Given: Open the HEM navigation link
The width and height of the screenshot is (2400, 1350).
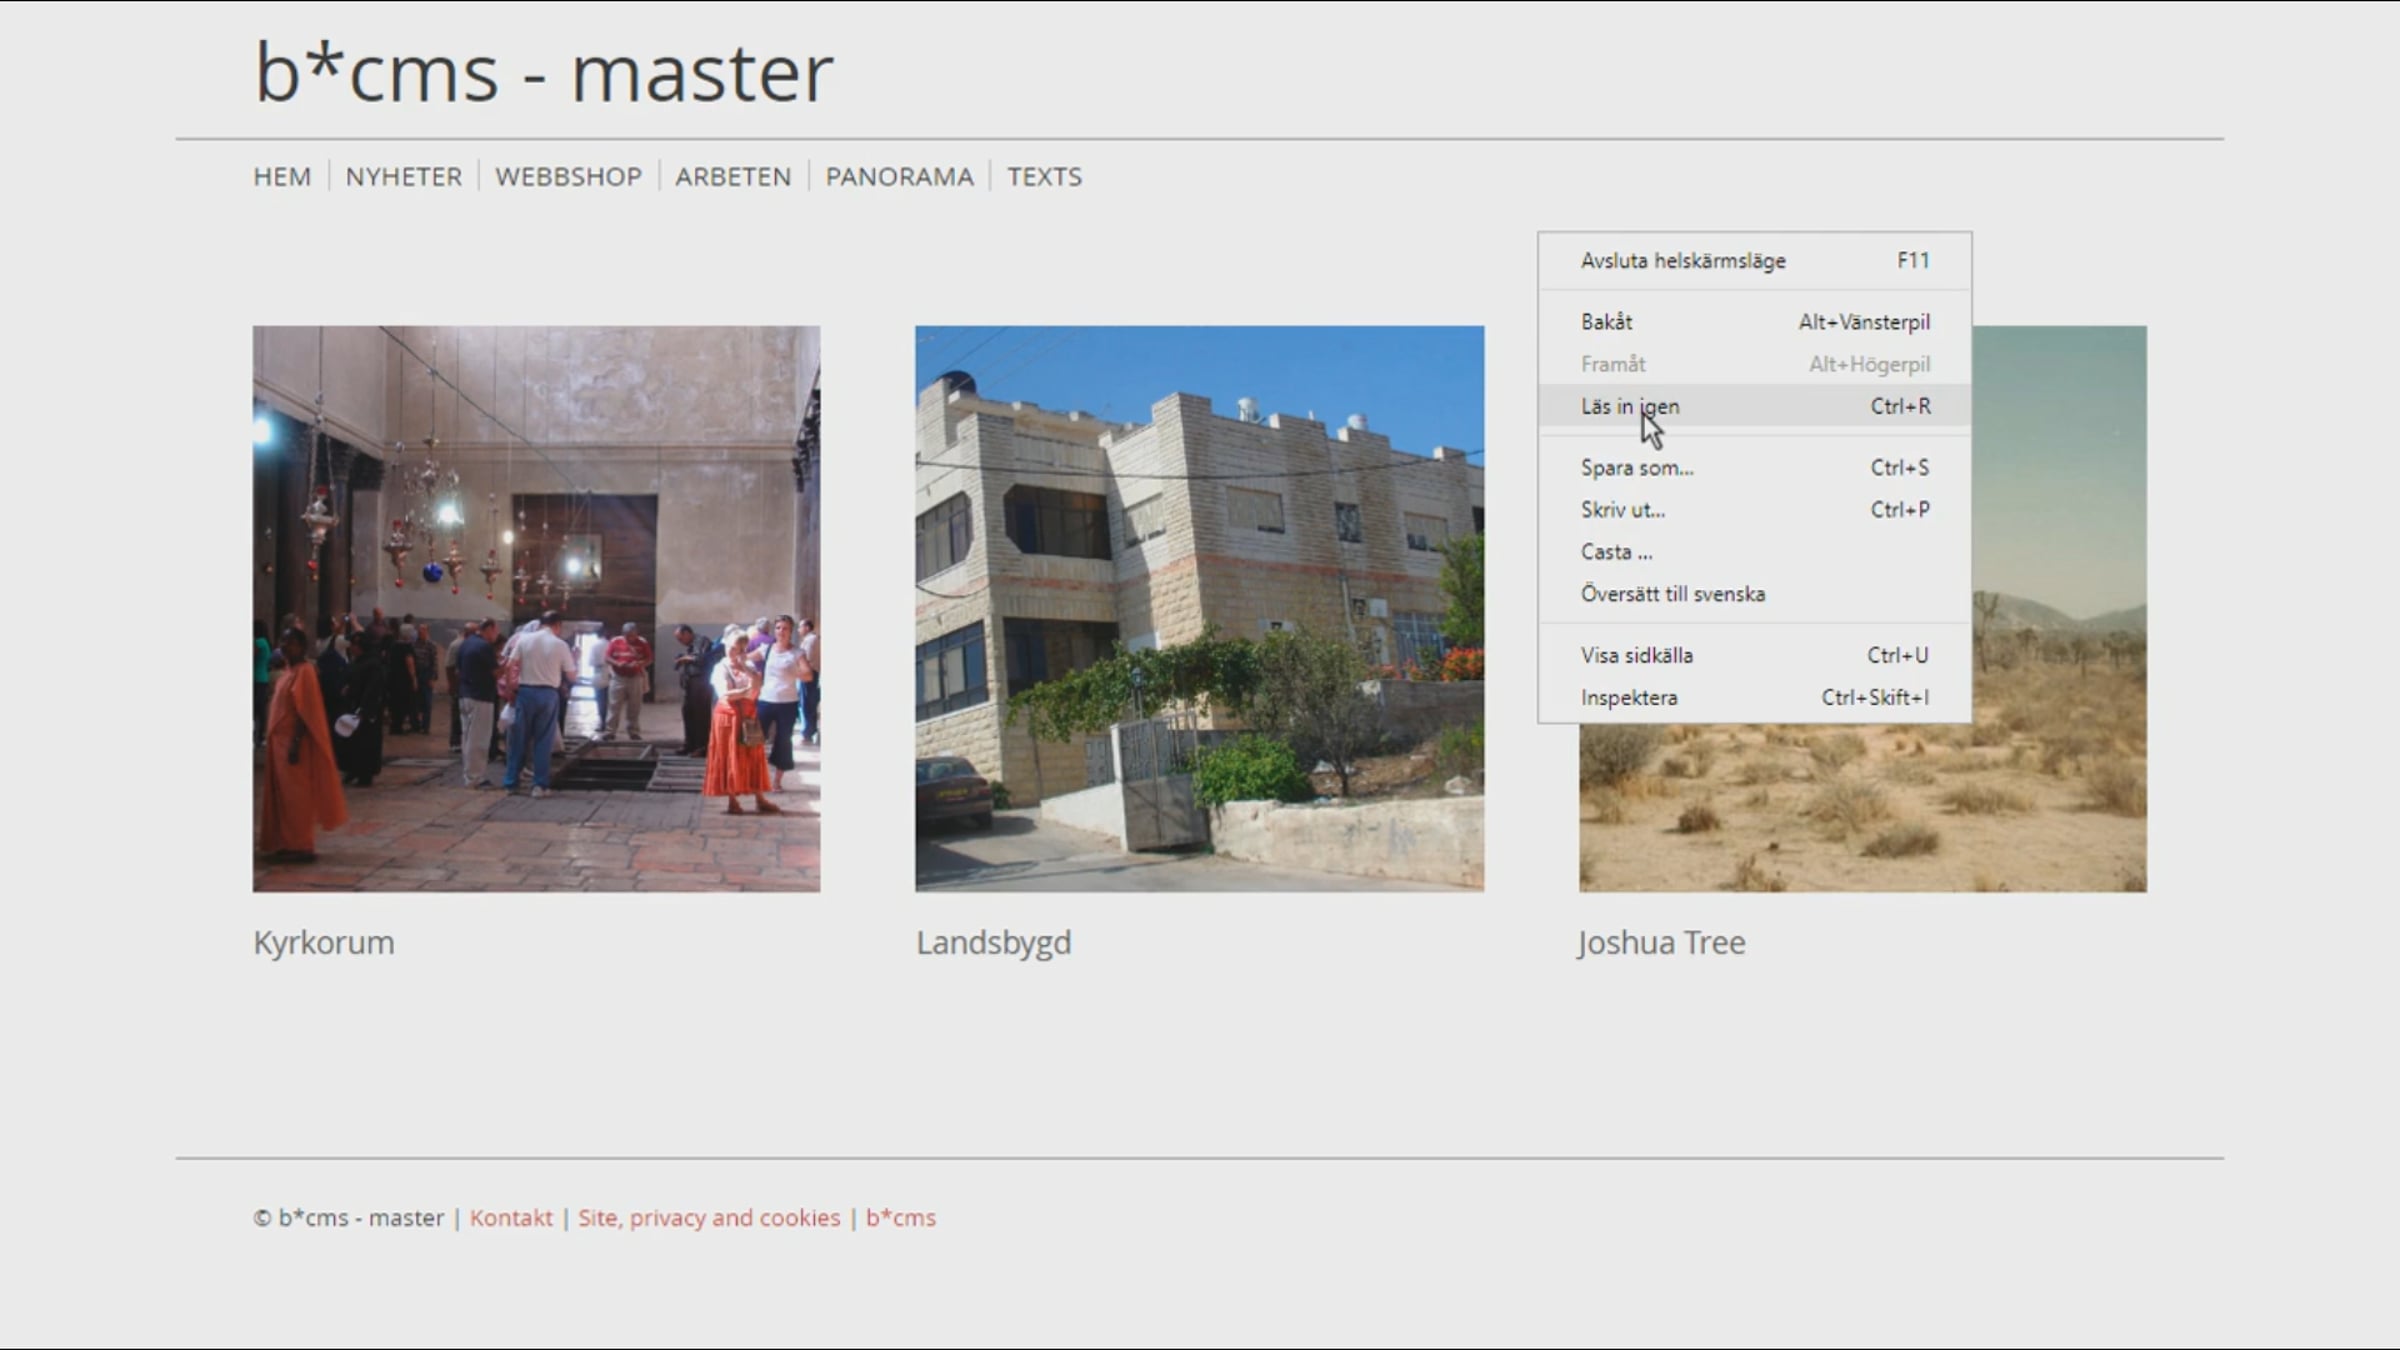Looking at the screenshot, I should [282, 177].
